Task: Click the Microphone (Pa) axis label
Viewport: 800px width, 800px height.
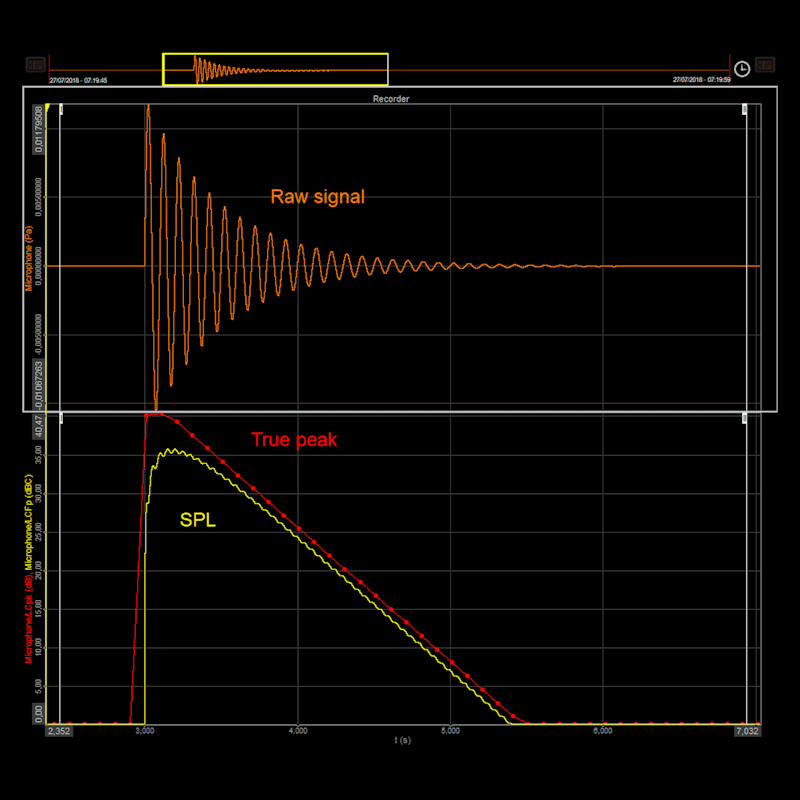Action: coord(29,259)
